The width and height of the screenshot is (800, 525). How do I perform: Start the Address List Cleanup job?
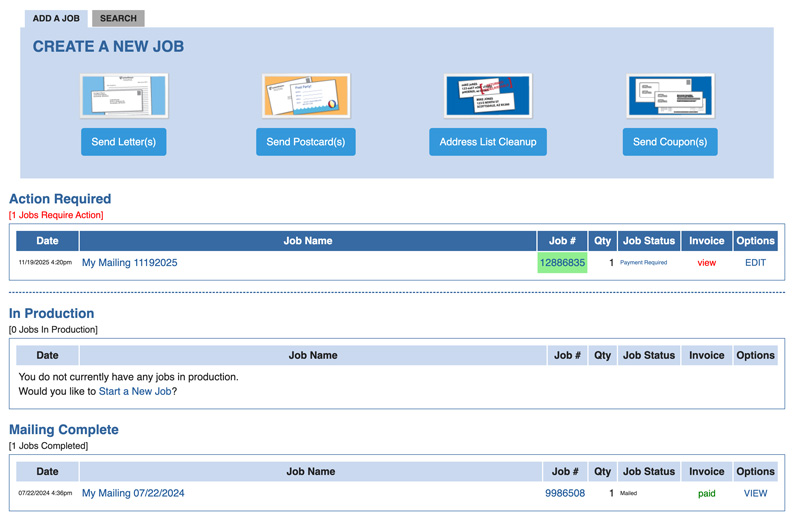pyautogui.click(x=488, y=142)
